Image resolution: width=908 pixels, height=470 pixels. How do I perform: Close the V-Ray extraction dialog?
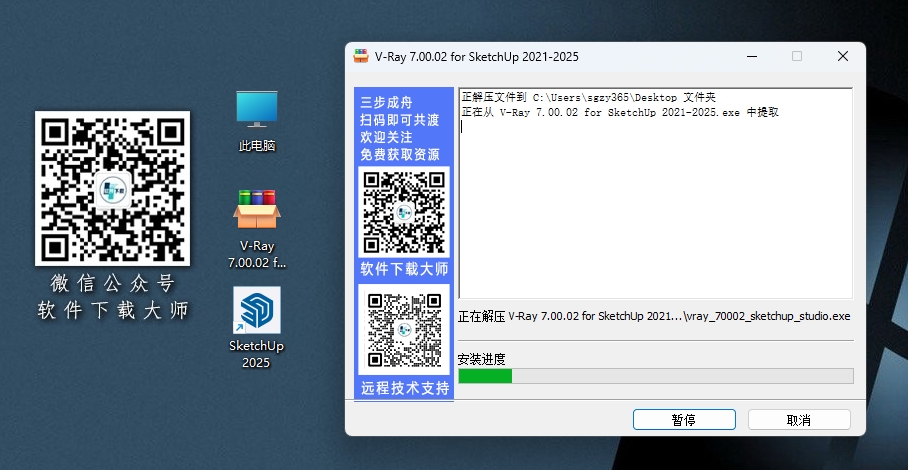pos(843,56)
